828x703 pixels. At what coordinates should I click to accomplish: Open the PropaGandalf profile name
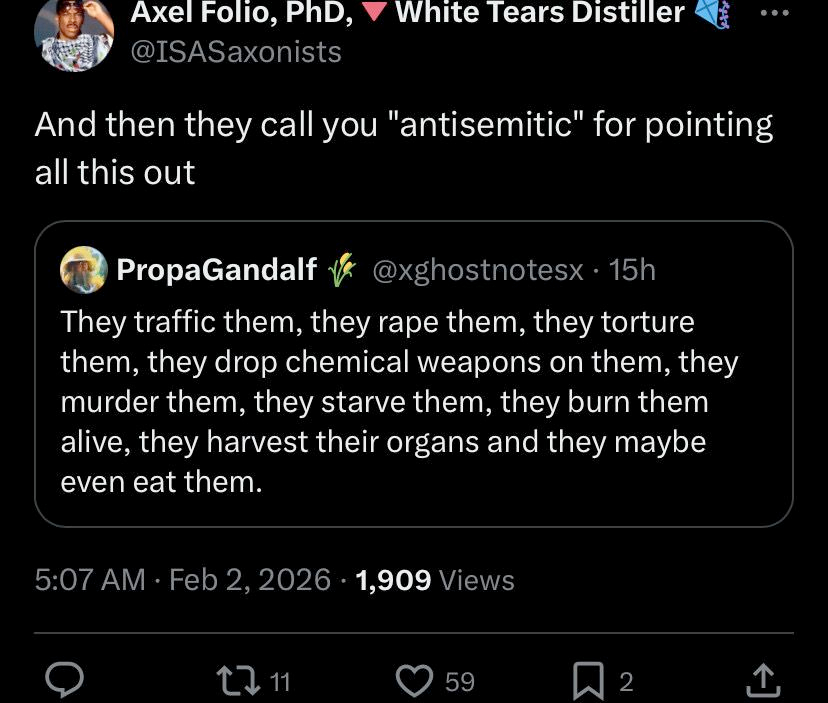(x=216, y=268)
